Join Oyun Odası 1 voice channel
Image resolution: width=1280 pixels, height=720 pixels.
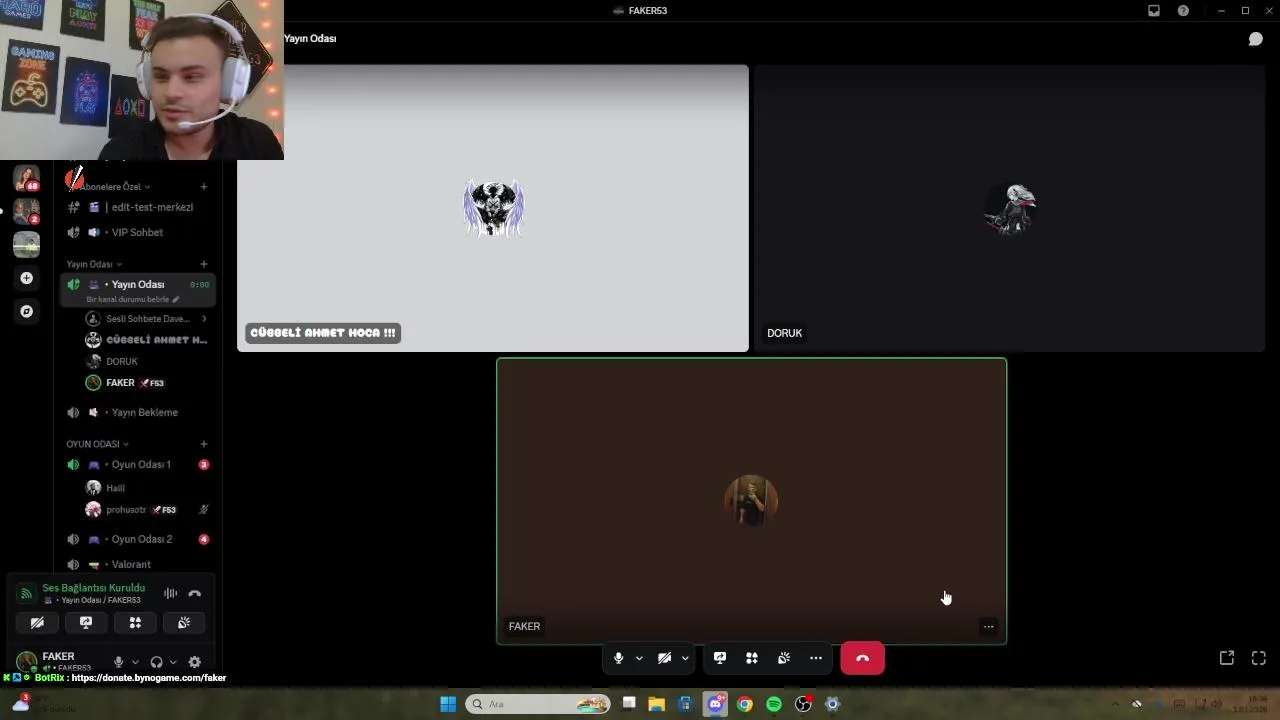pyautogui.click(x=137, y=464)
